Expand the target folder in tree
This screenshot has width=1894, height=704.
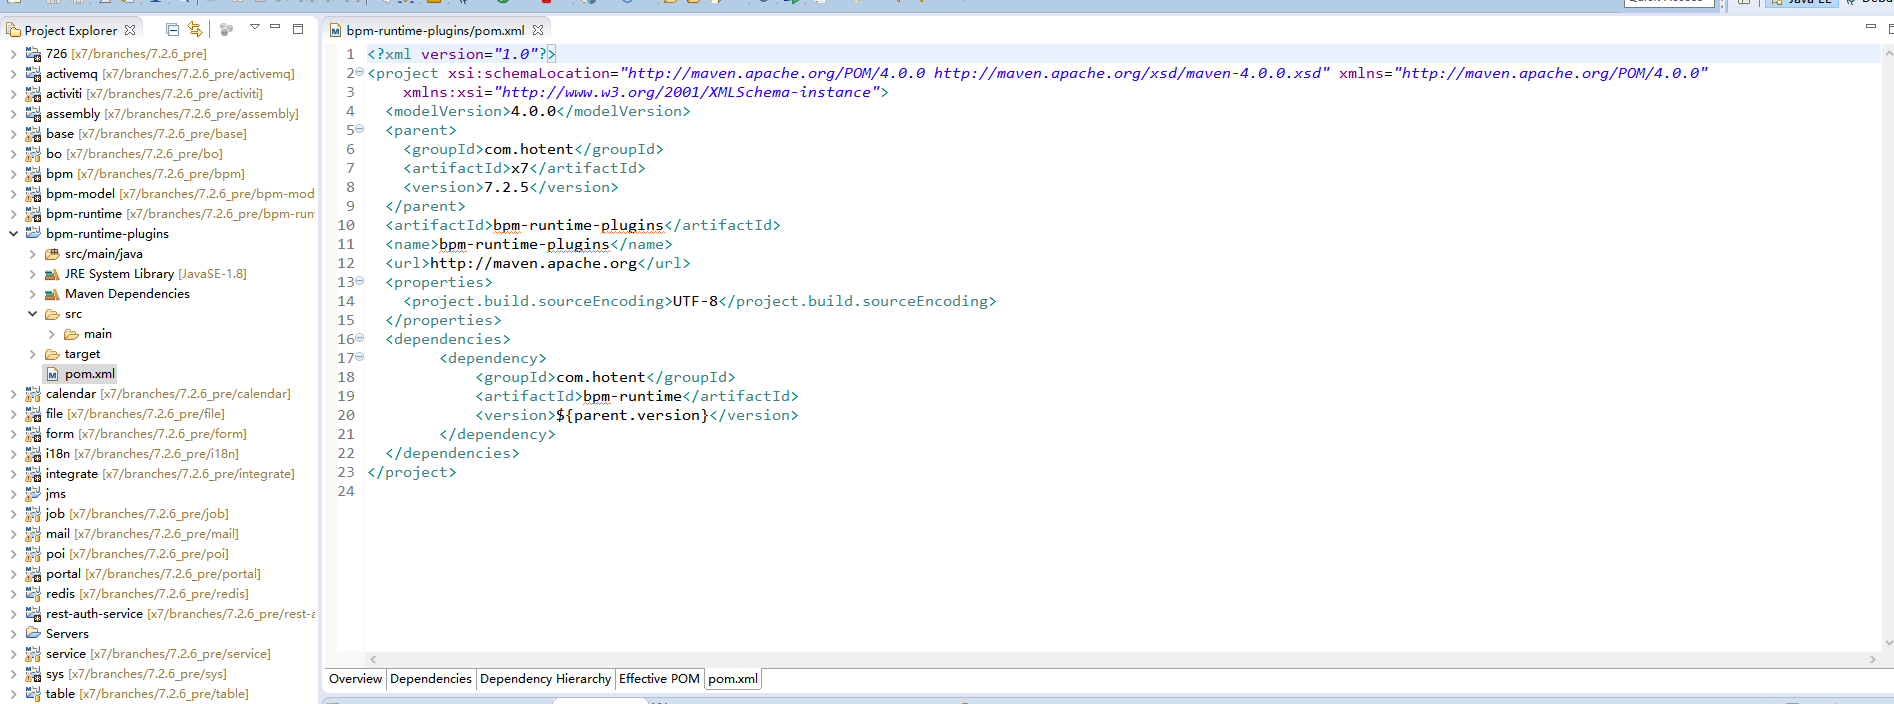tap(32, 354)
